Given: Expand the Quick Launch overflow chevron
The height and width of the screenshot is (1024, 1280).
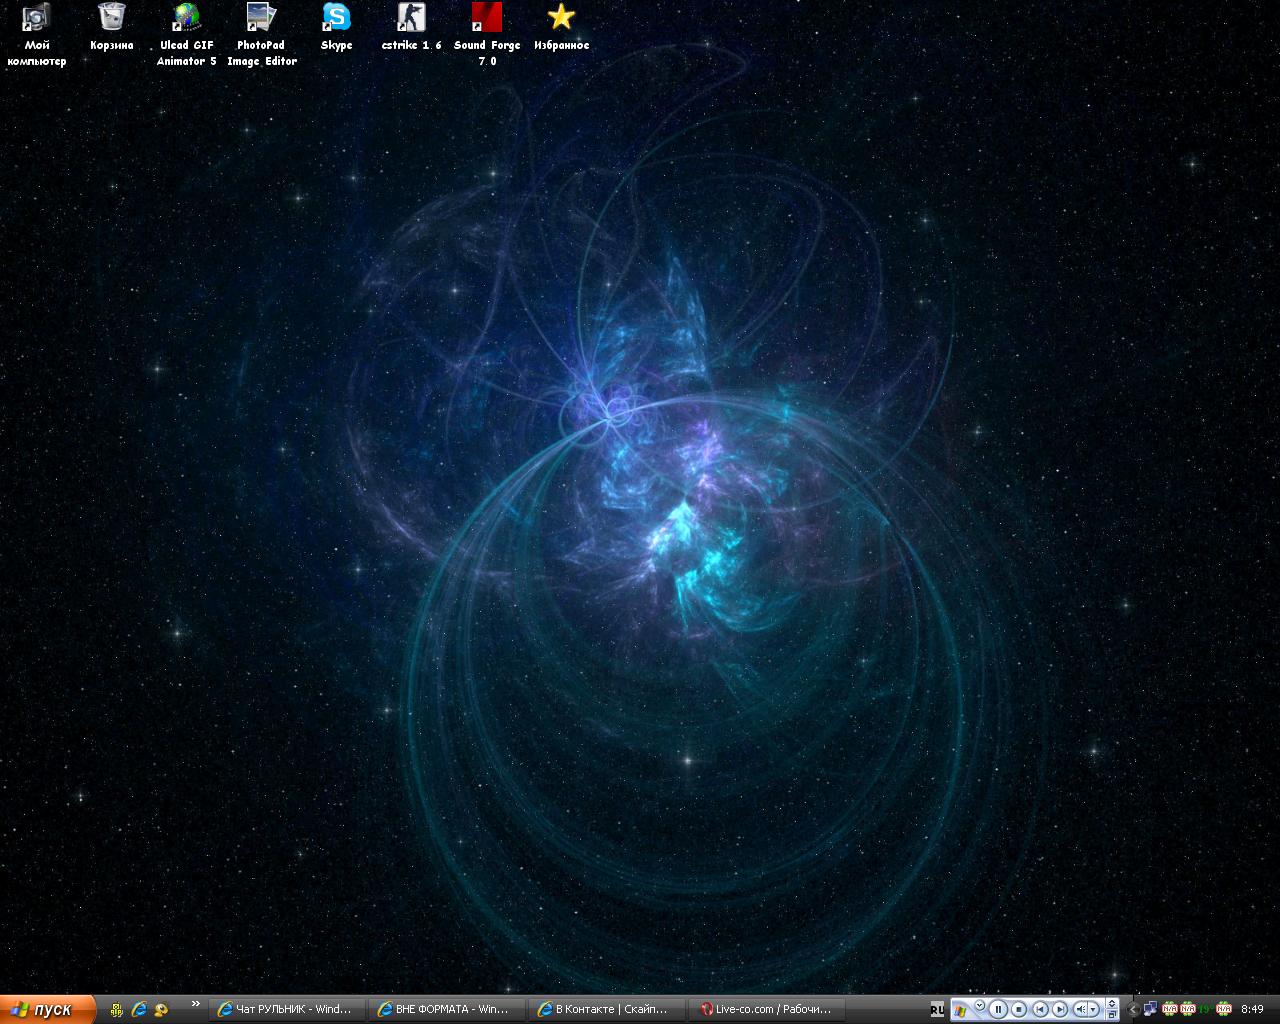Looking at the screenshot, I should click(x=195, y=1005).
